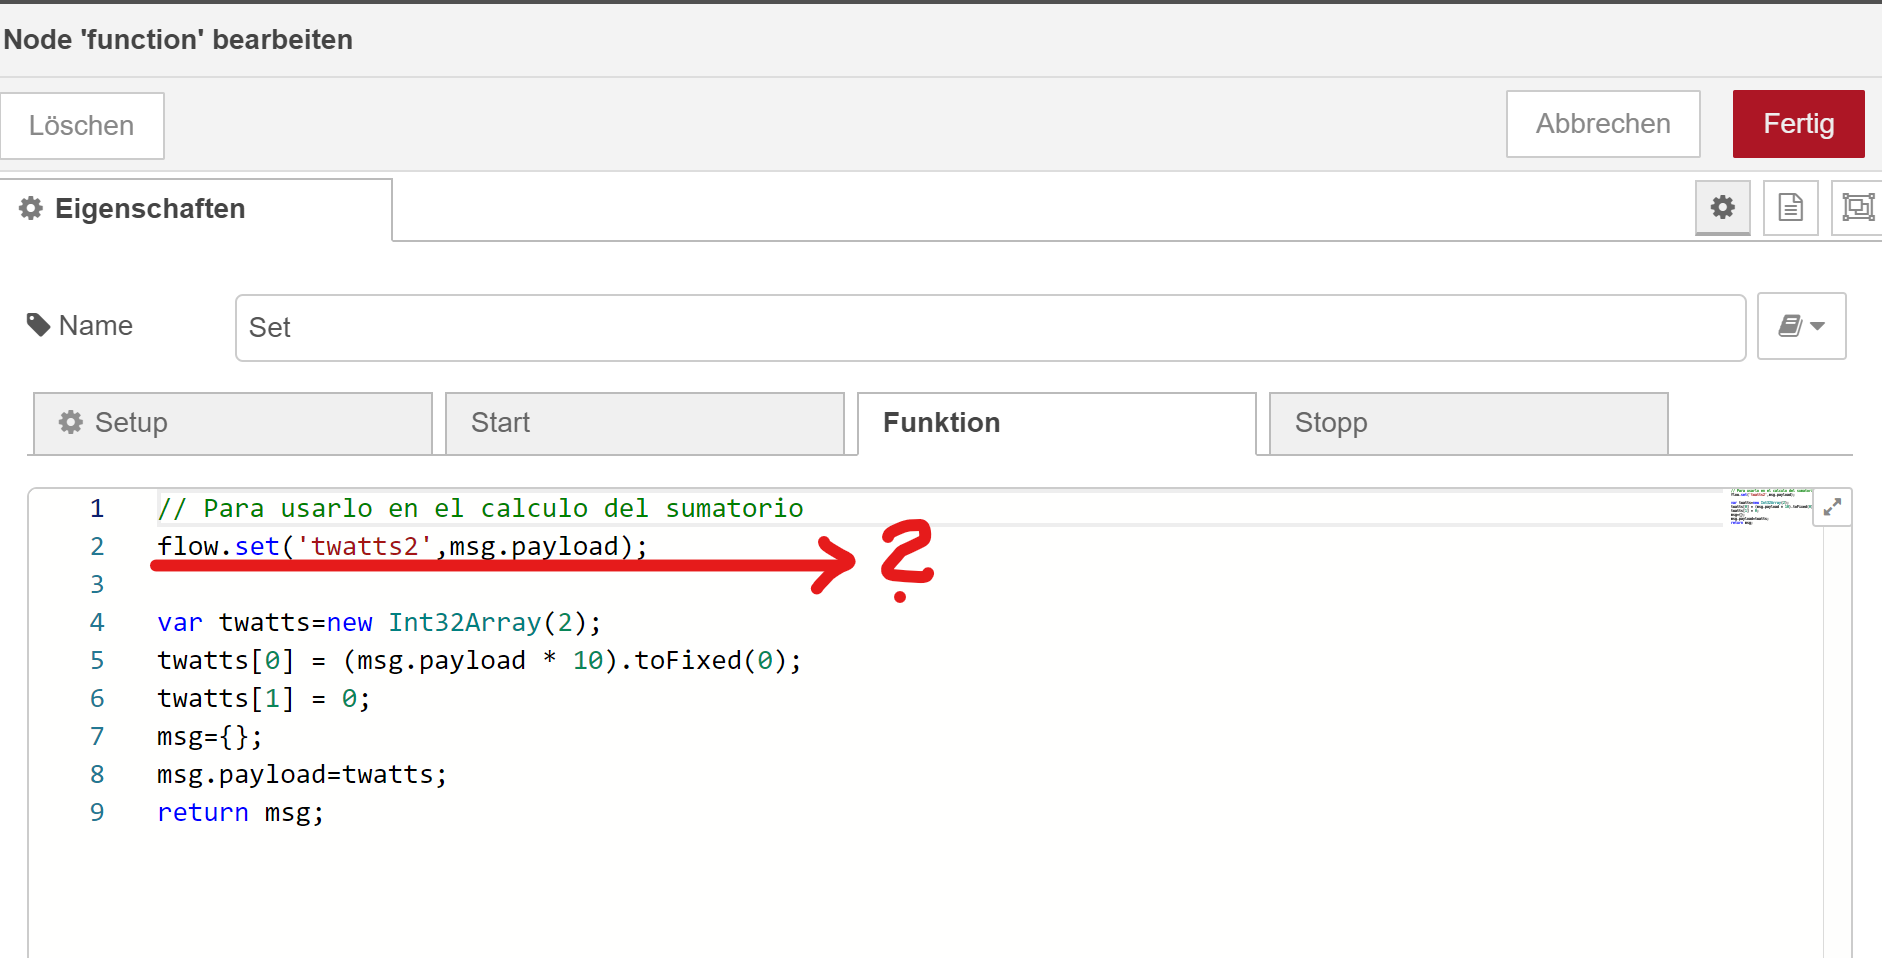Focus the Name input field

click(990, 327)
